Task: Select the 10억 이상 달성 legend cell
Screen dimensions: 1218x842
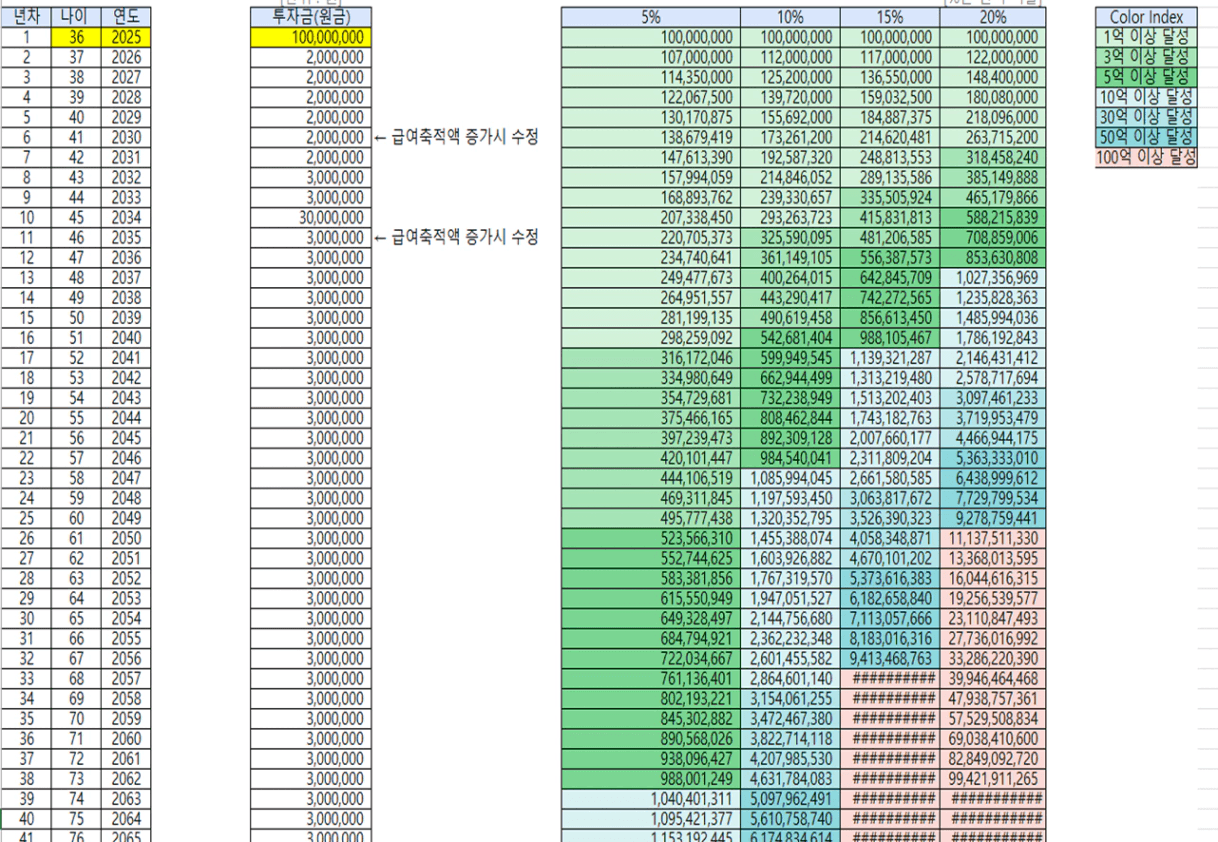Action: tap(1146, 97)
